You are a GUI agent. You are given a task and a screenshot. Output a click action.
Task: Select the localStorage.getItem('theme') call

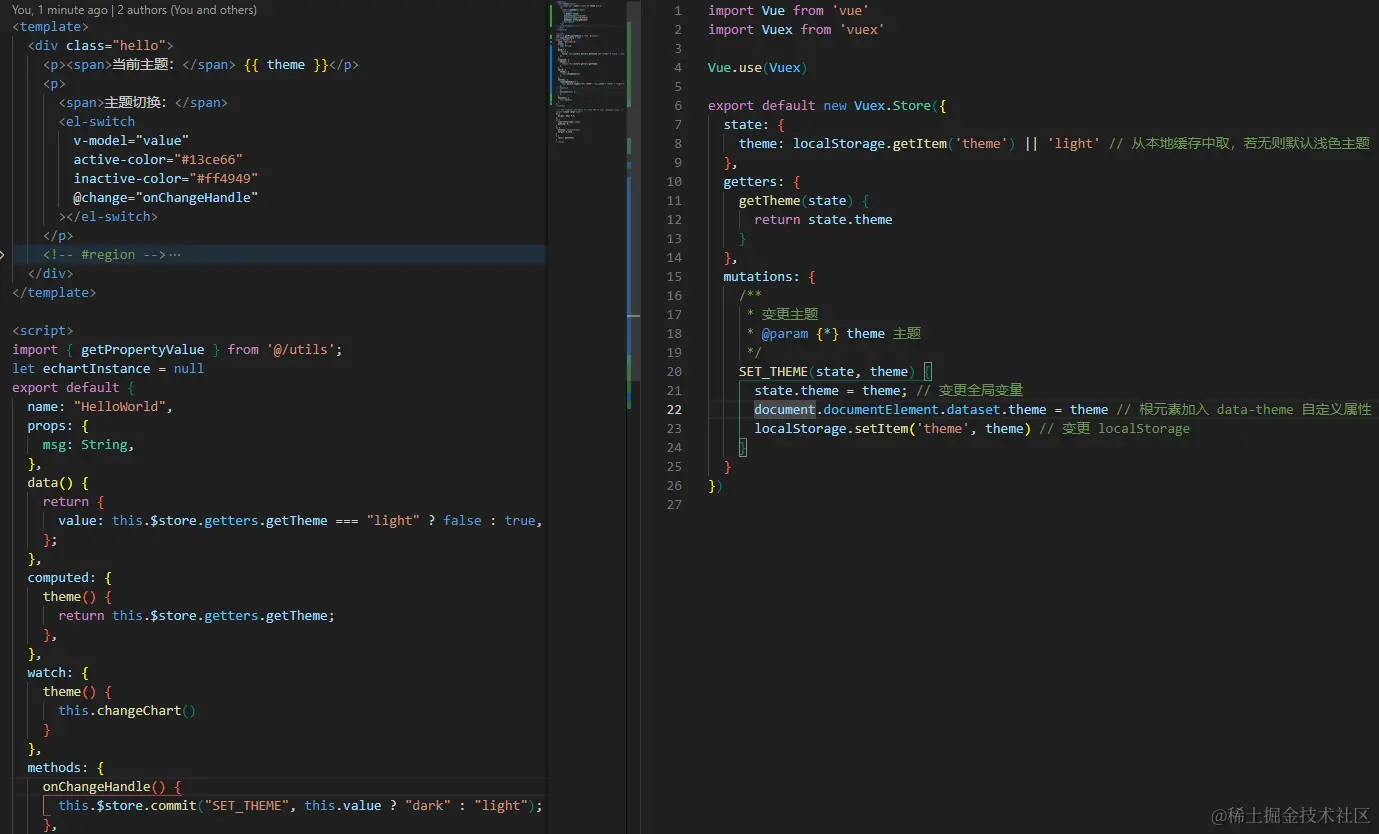point(904,144)
